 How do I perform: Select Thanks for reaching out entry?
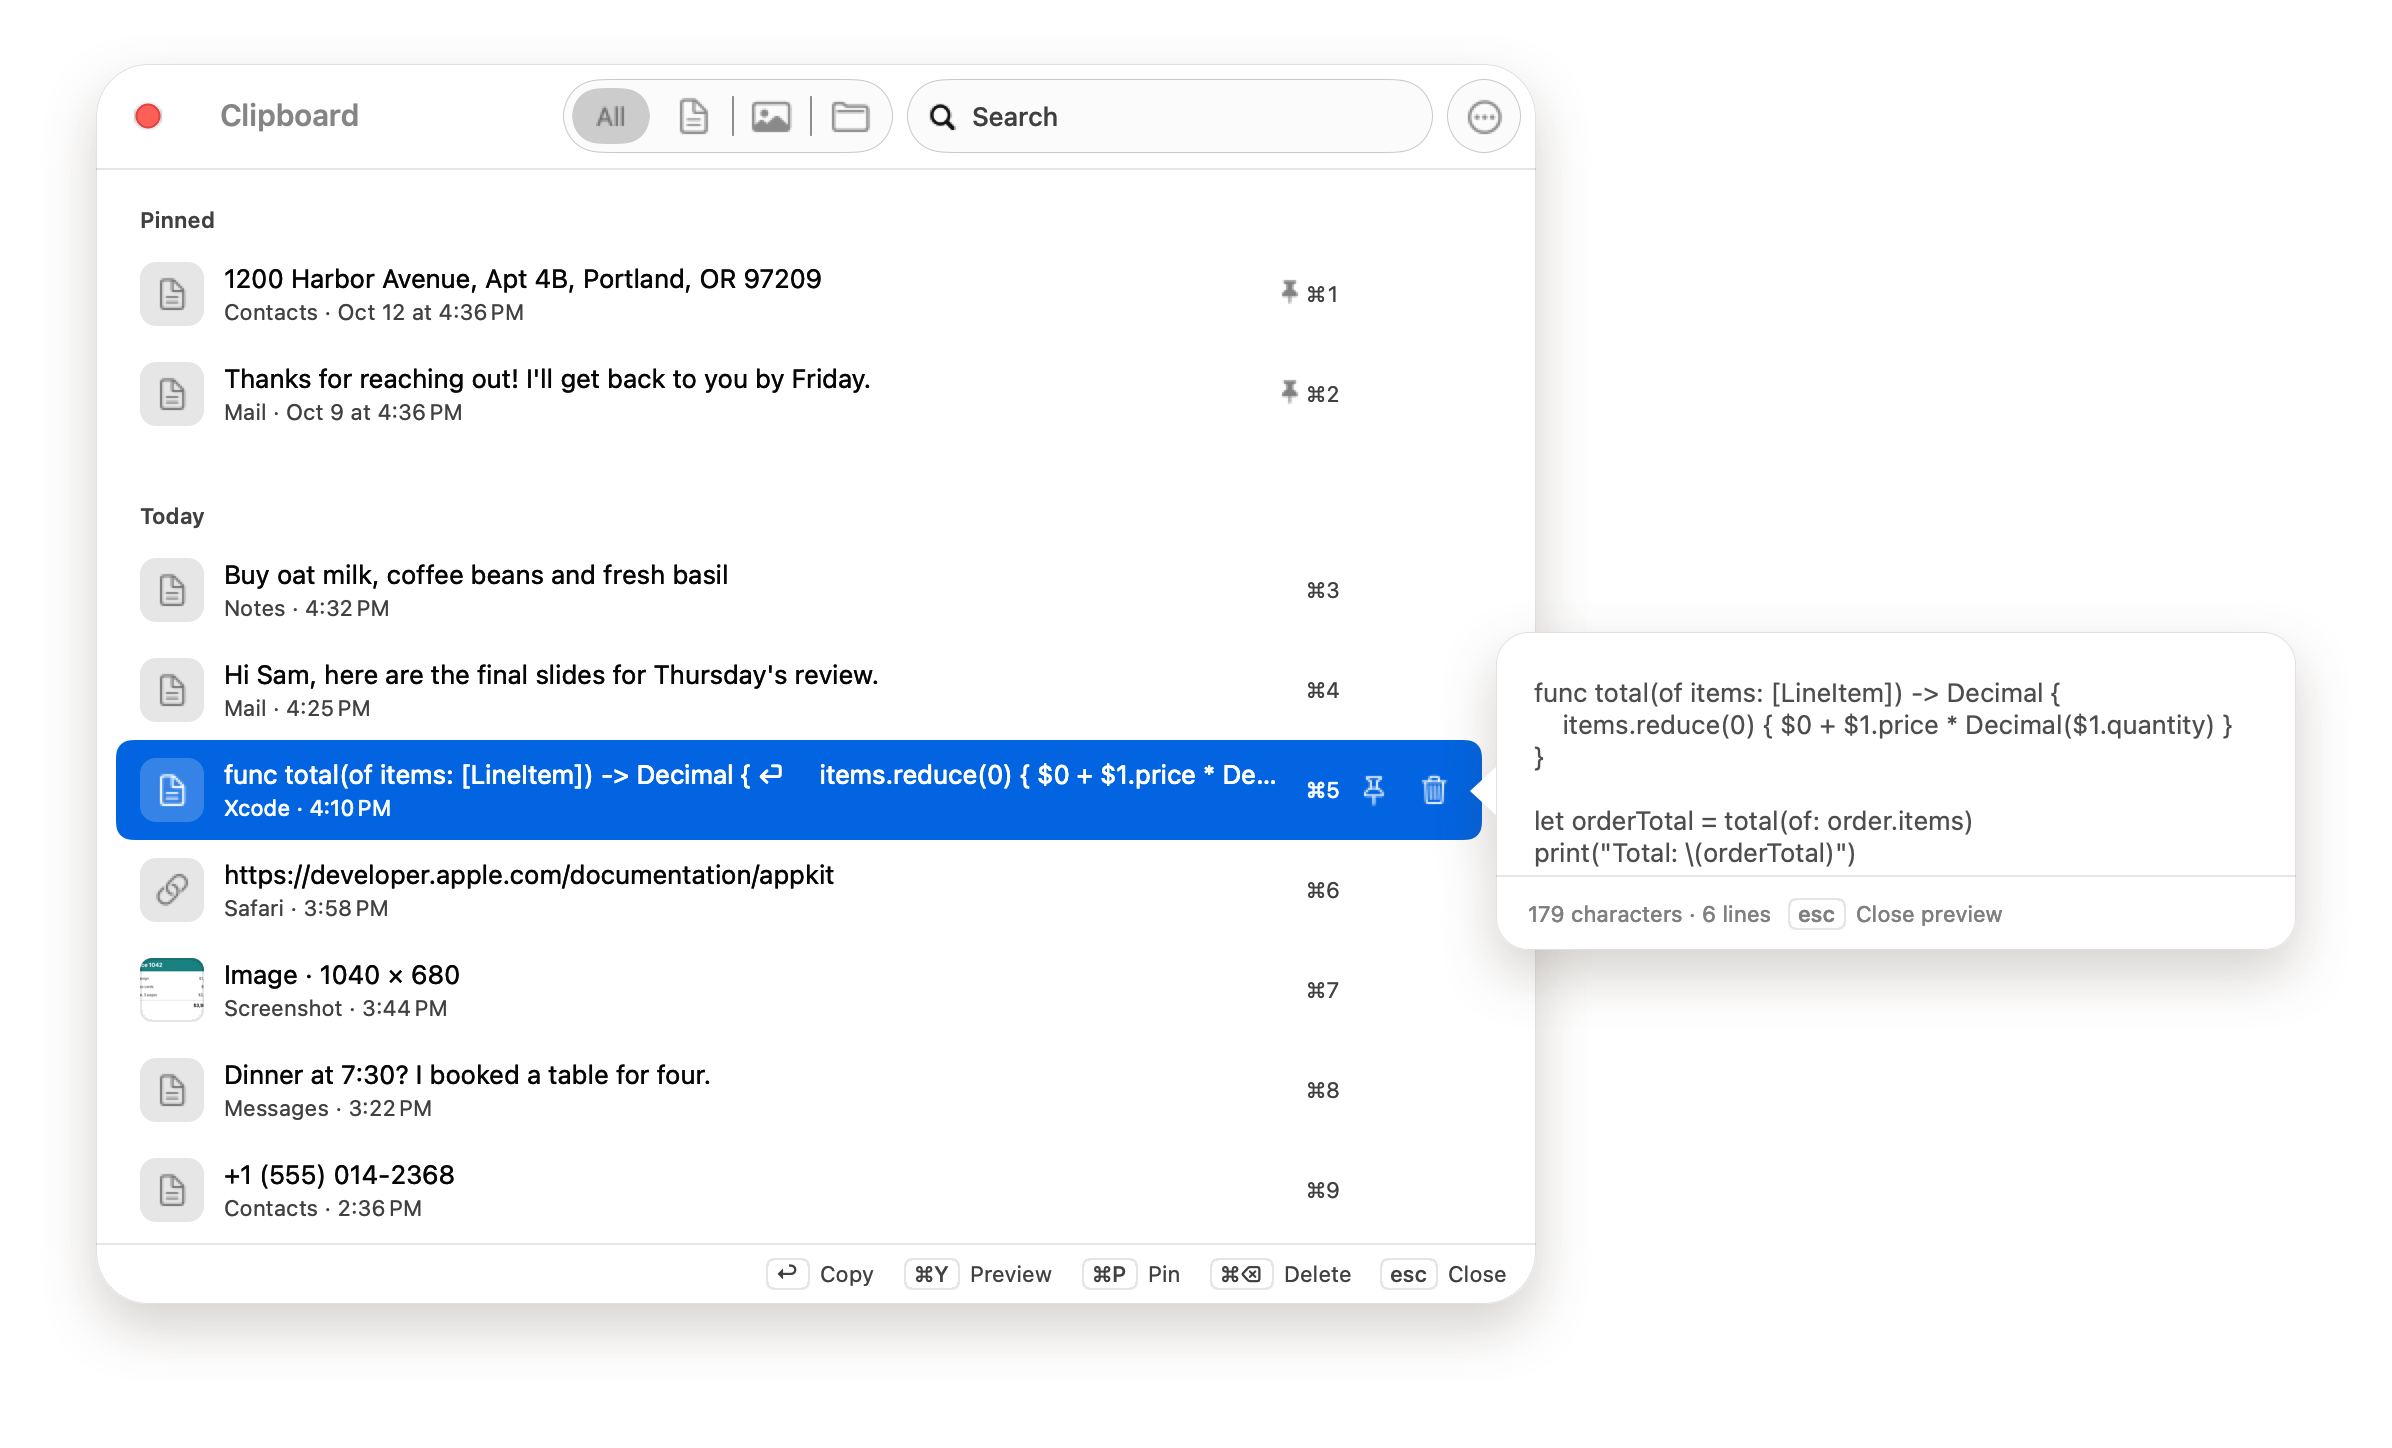tap(798, 394)
